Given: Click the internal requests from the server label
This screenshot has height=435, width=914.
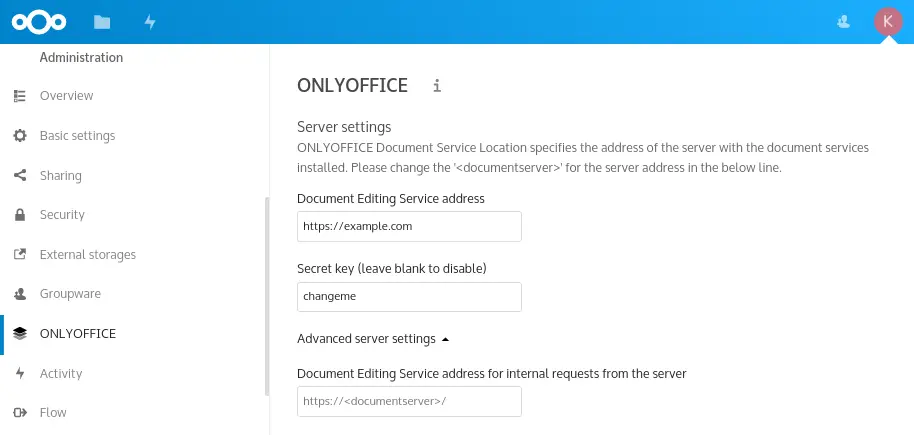Looking at the screenshot, I should (491, 374).
